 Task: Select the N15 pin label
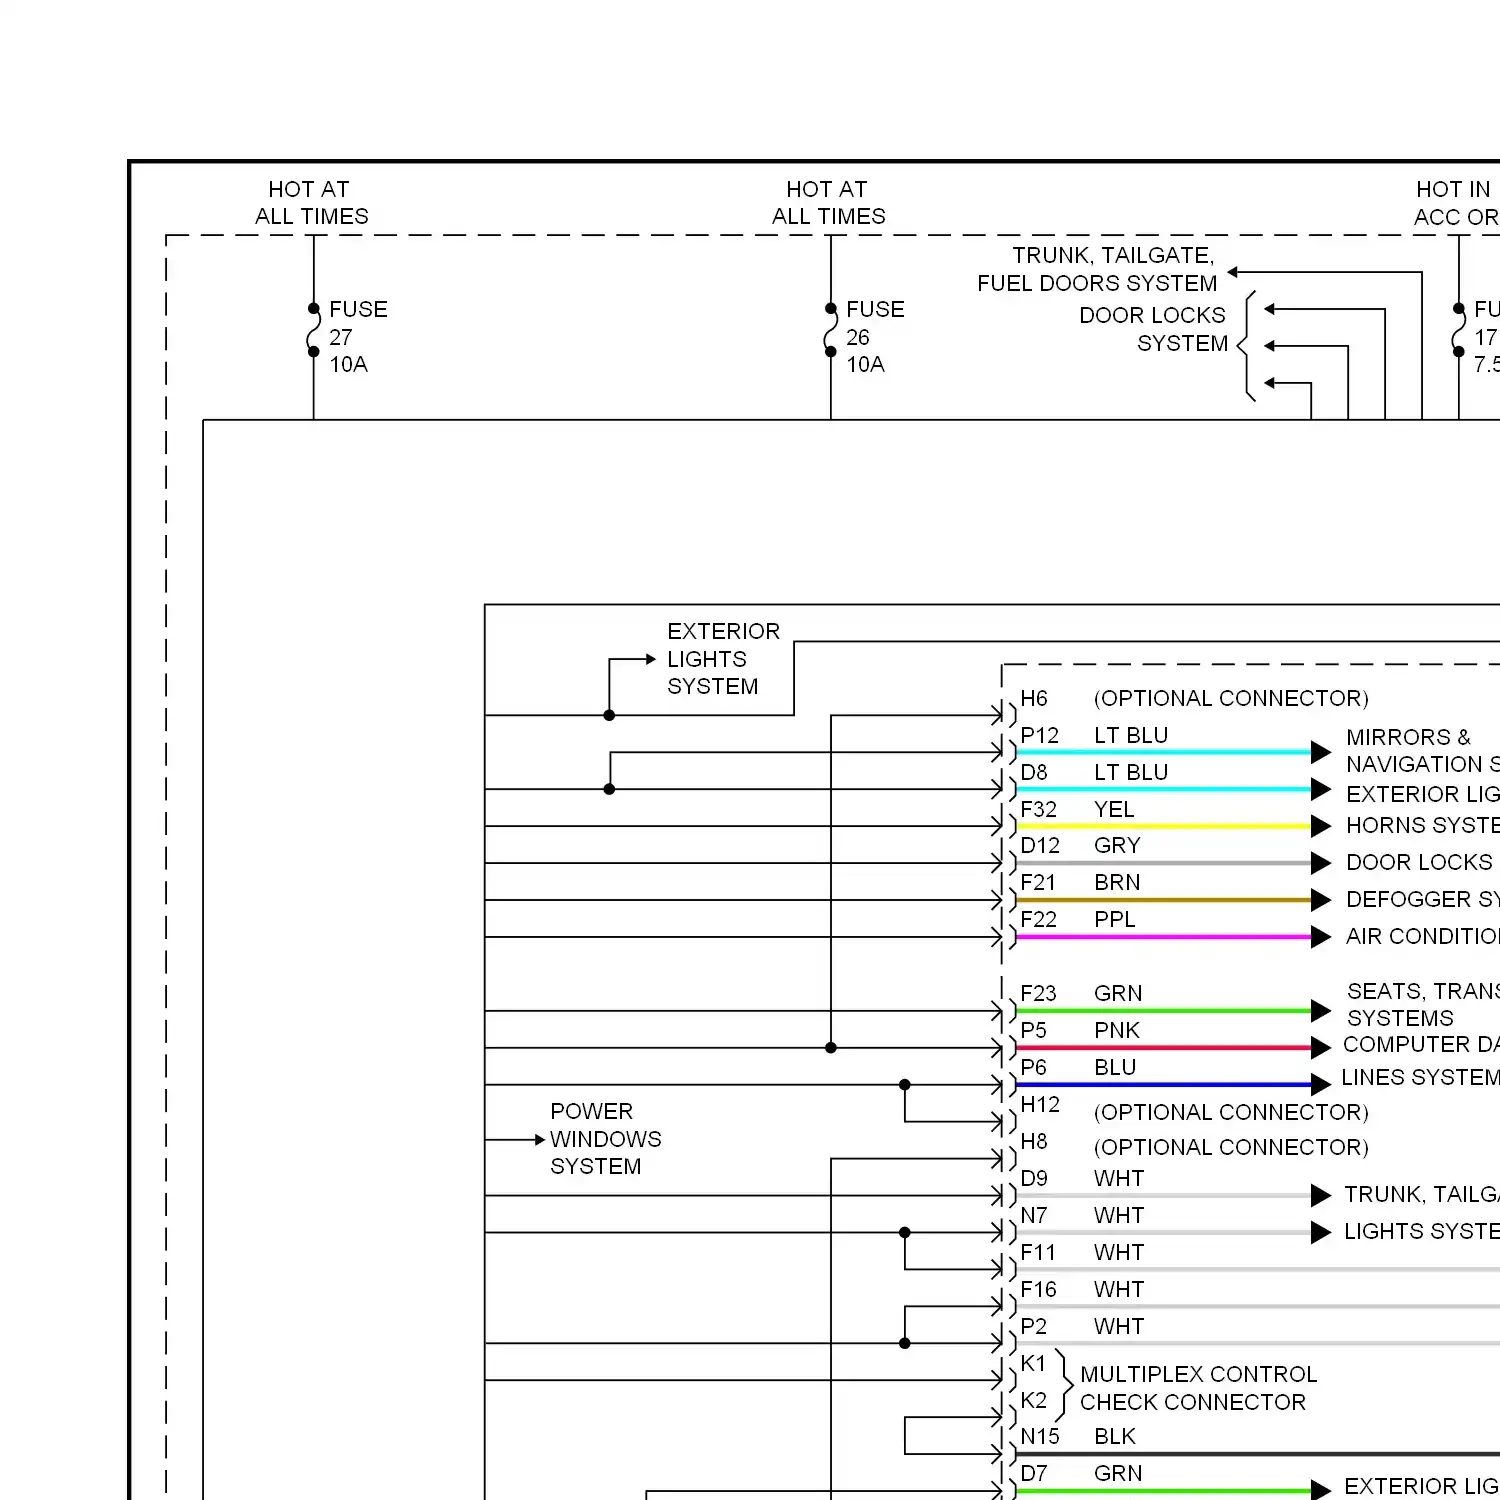[x=1040, y=1436]
